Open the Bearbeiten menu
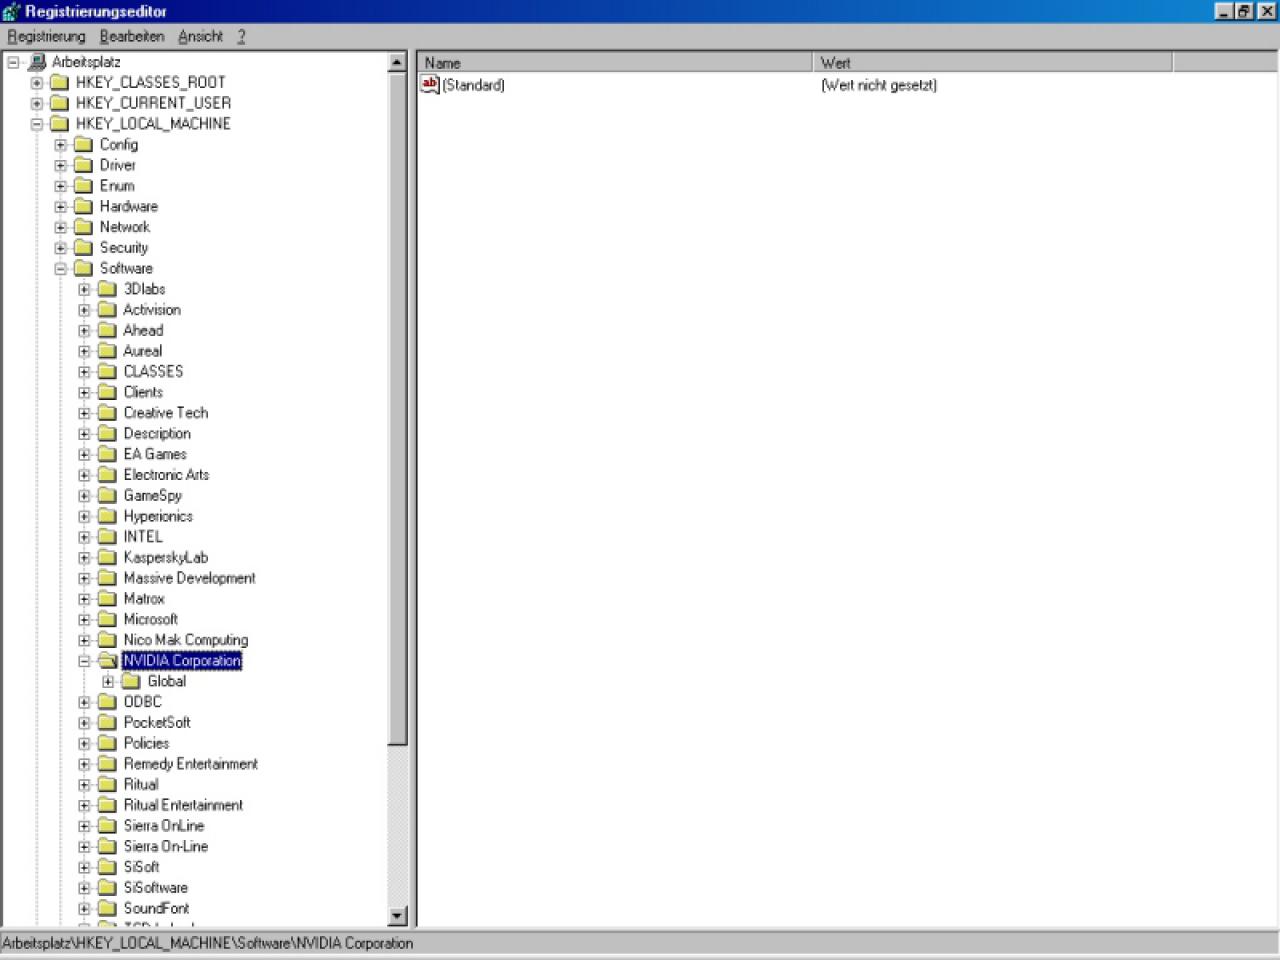 pyautogui.click(x=132, y=36)
